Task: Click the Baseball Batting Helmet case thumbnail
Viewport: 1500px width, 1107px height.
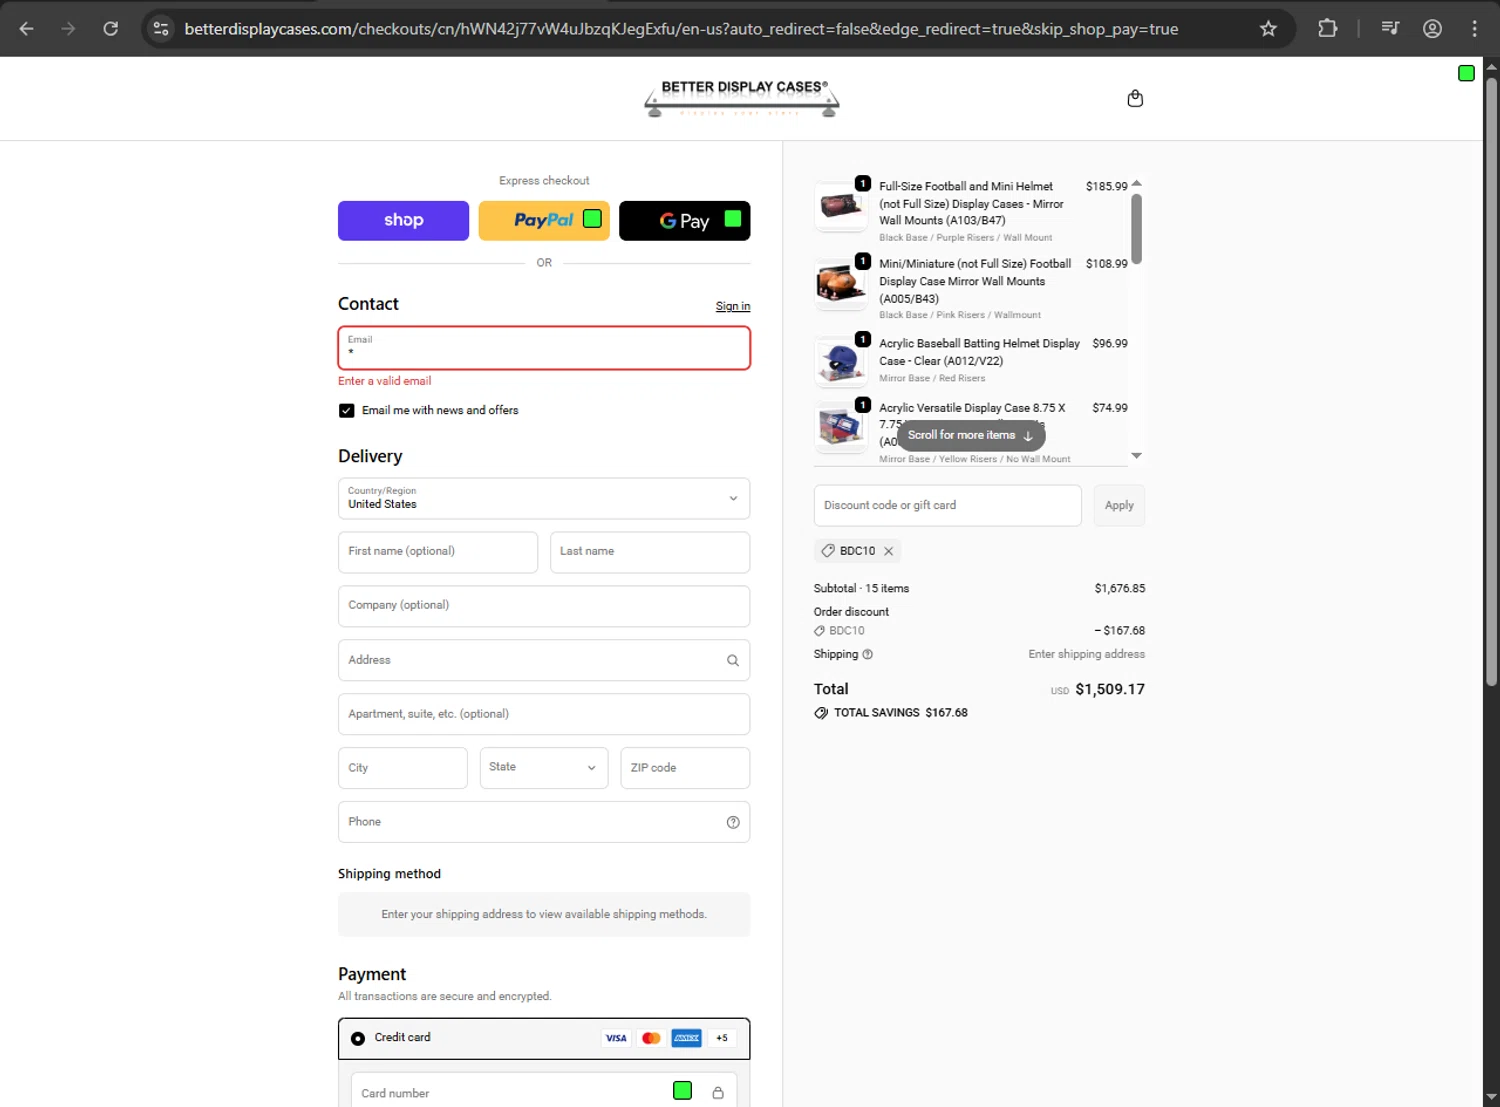Action: coord(841,361)
